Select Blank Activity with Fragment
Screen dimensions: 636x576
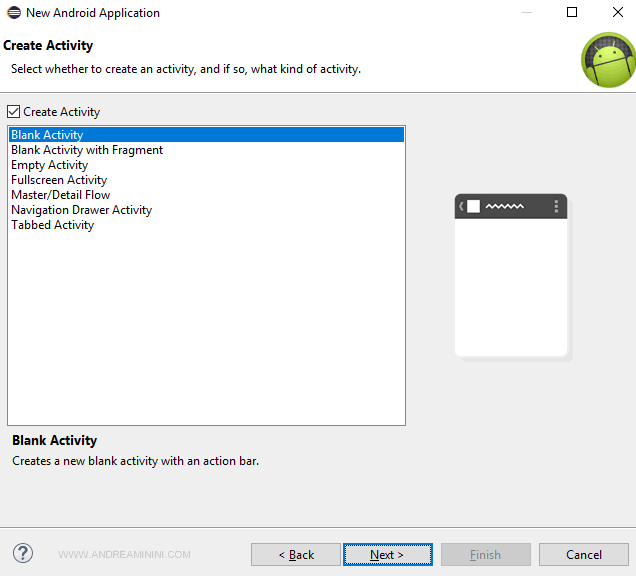87,150
